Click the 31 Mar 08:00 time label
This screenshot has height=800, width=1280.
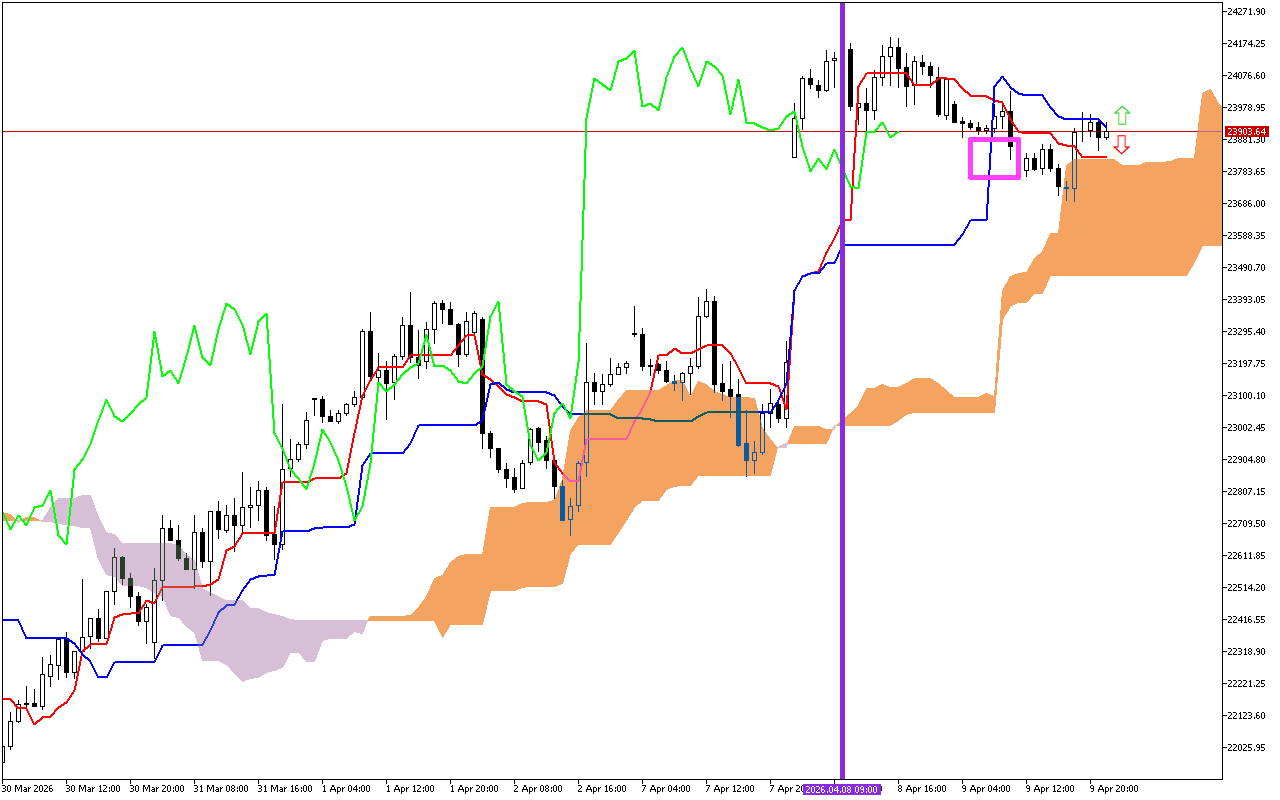click(x=219, y=788)
